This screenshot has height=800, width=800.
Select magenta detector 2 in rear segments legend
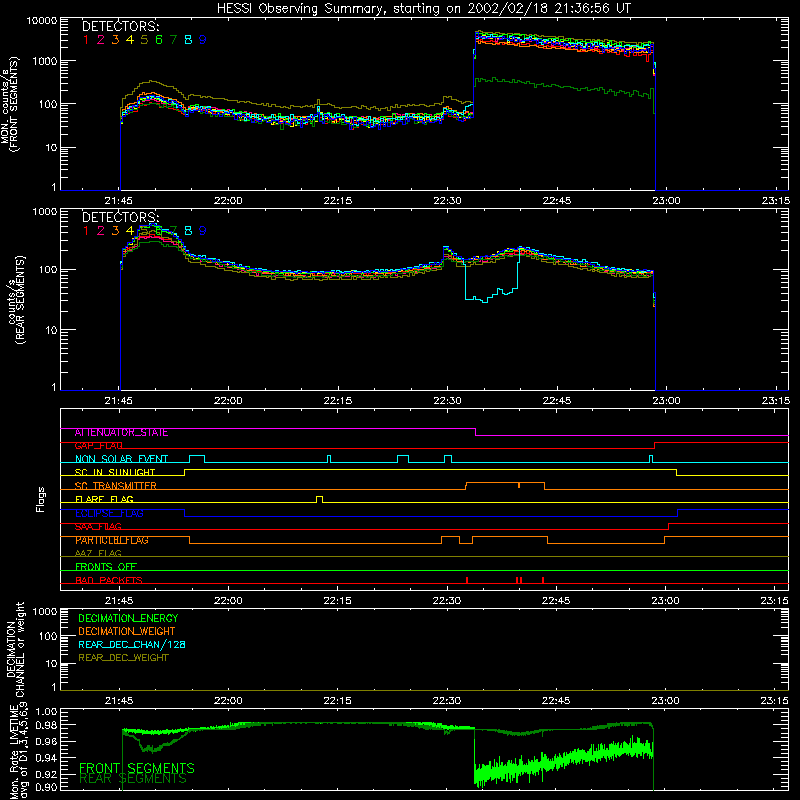(x=101, y=231)
